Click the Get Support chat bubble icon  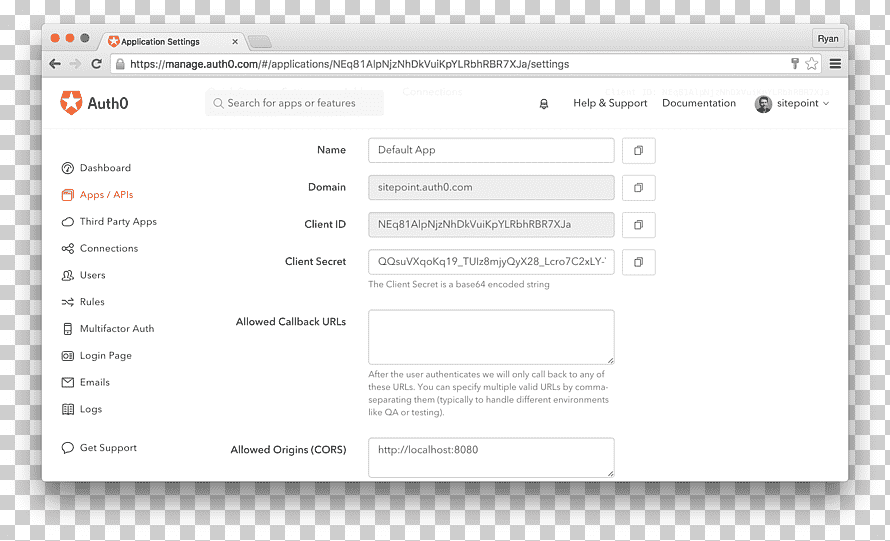[x=68, y=448]
